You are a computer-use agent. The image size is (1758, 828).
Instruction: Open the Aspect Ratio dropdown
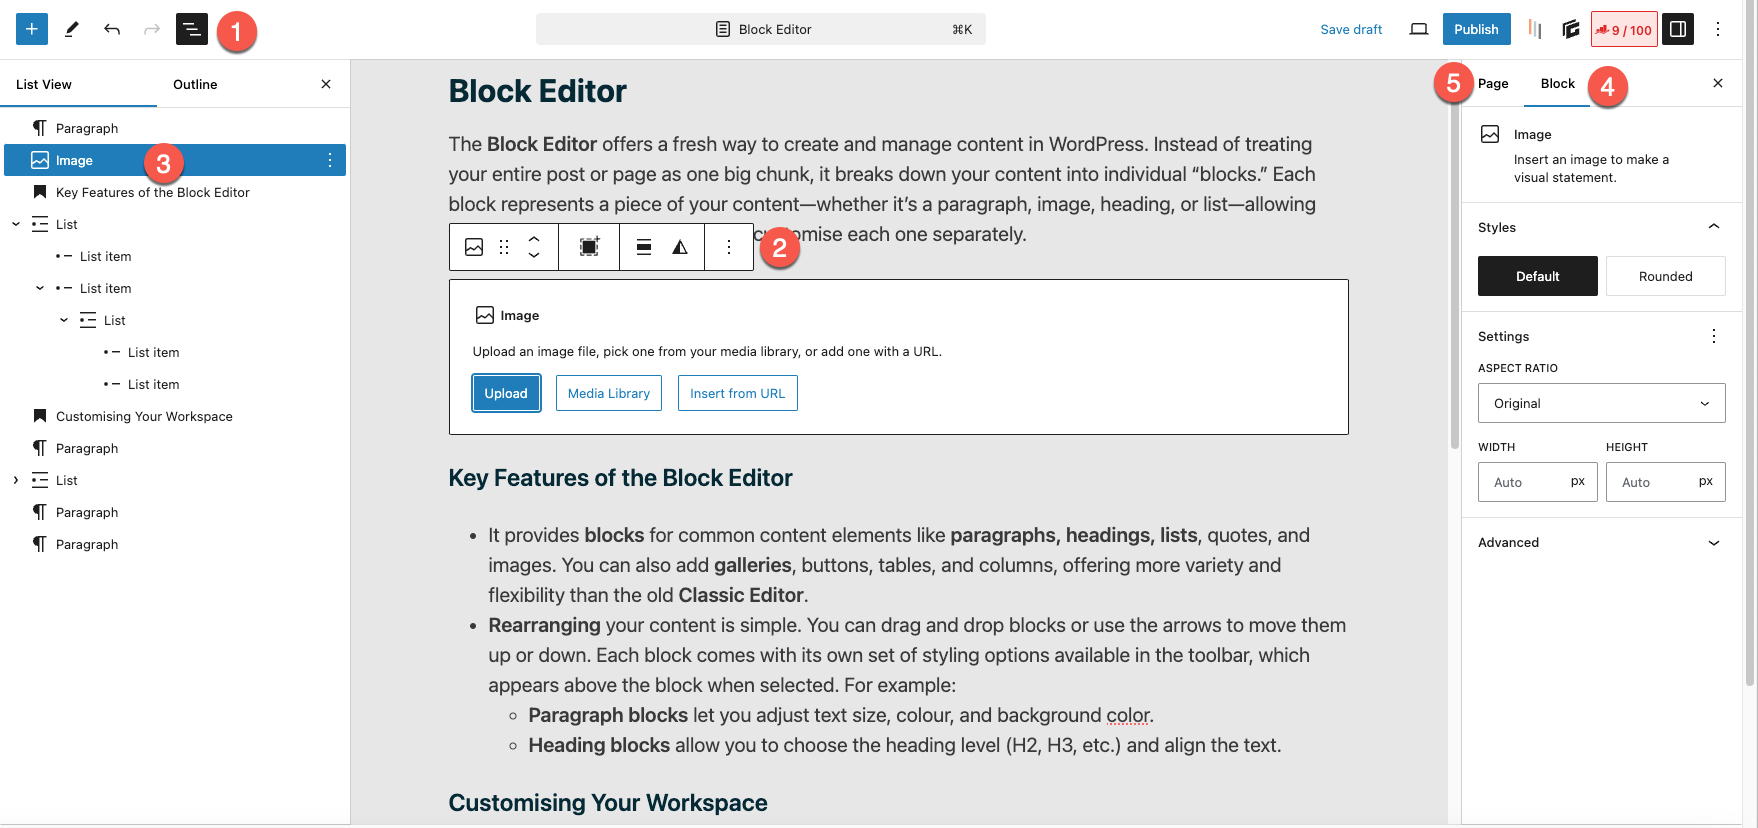1601,403
